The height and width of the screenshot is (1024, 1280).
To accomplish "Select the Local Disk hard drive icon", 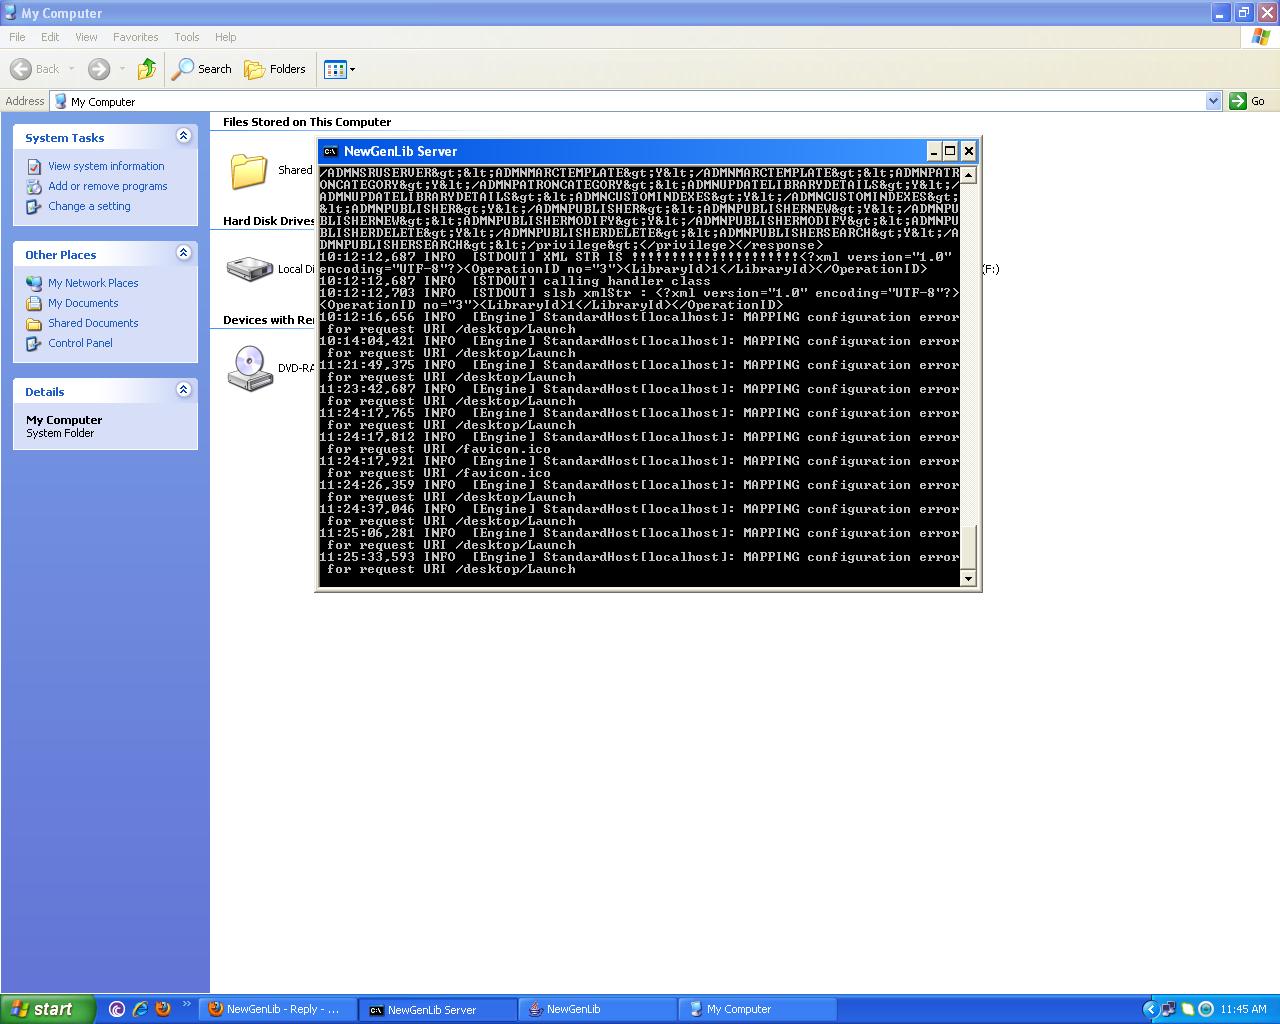I will coord(249,269).
